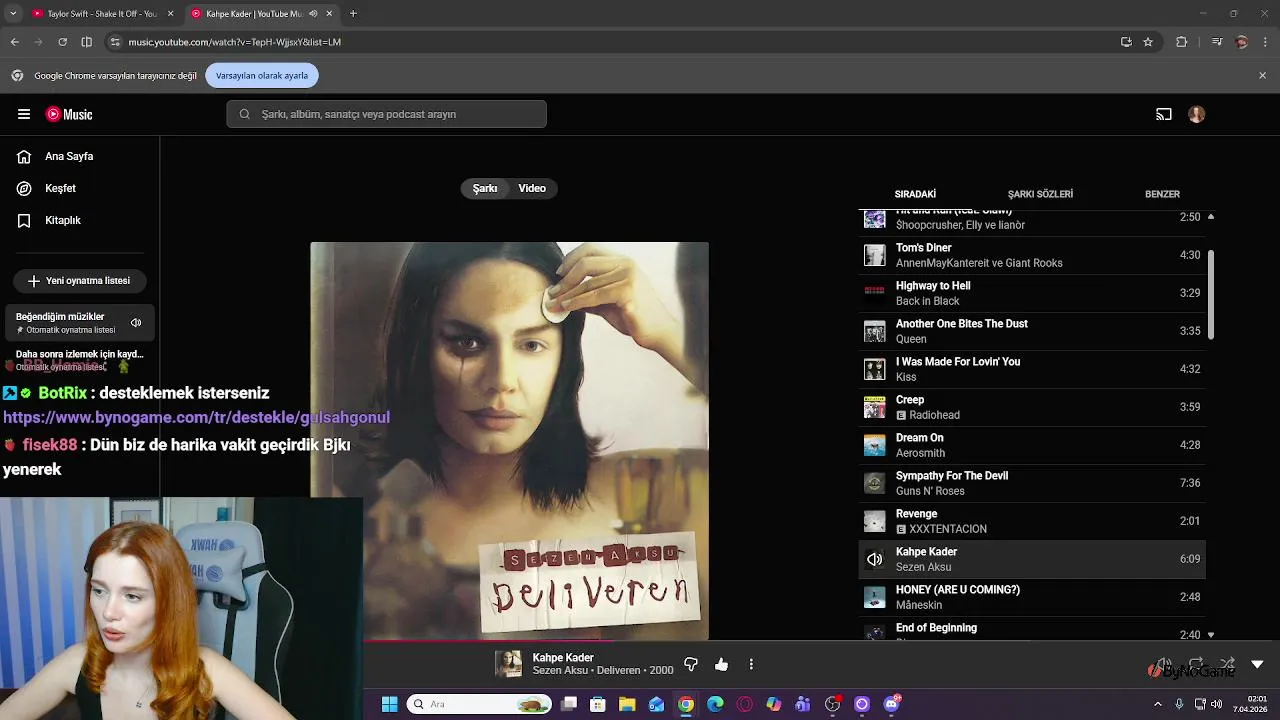The width and height of the screenshot is (1280, 720).
Task: Click the Deliveren album cover artwork
Action: click(509, 441)
